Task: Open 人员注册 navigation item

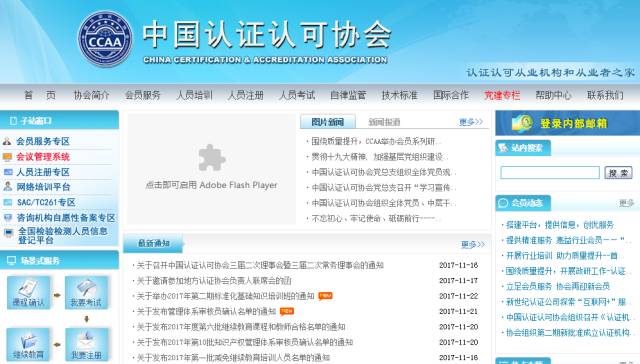Action: coord(246,95)
